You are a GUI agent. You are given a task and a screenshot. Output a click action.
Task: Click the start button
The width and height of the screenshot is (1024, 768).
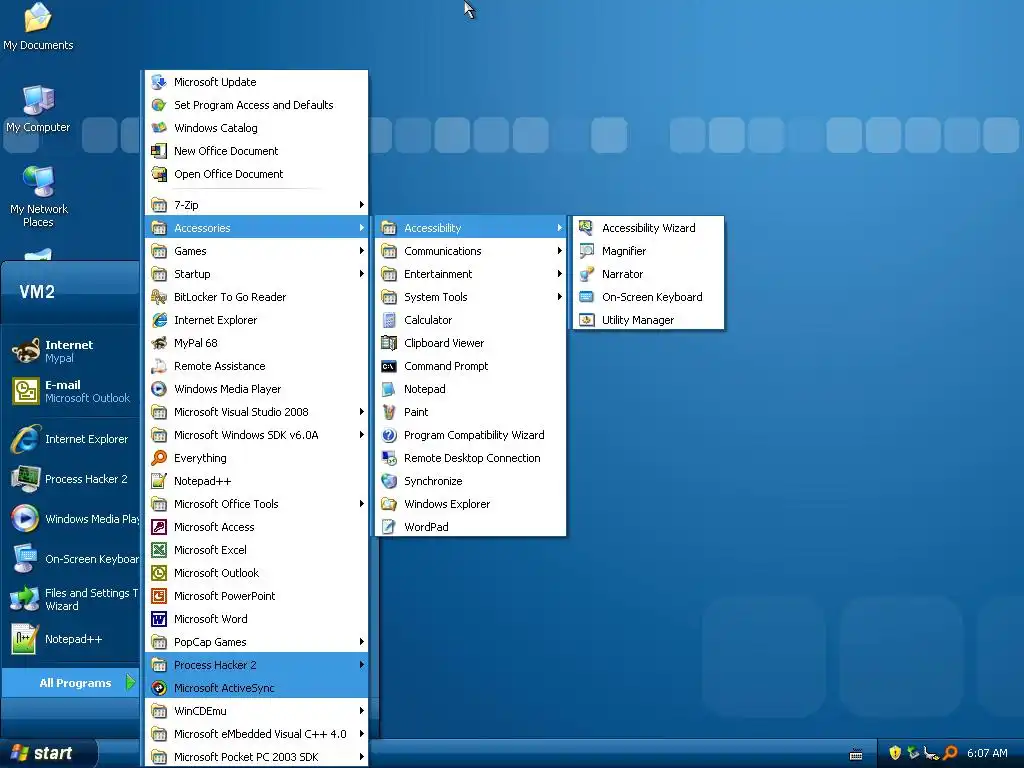click(47, 754)
